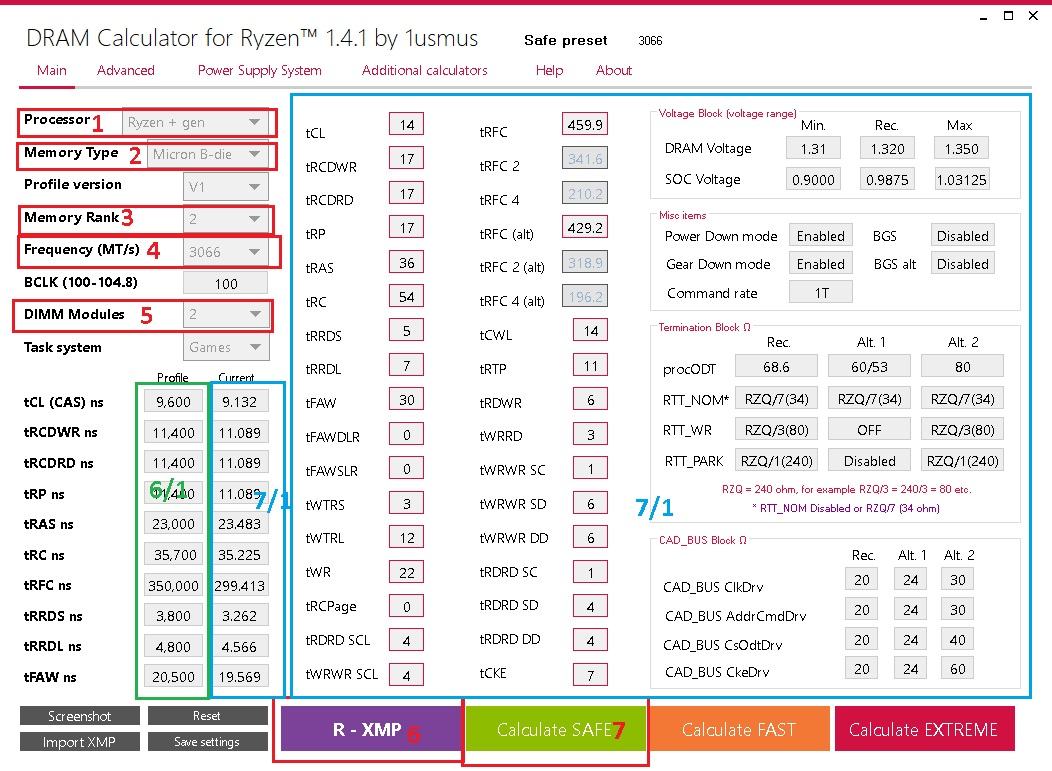Expand the Task system dropdown
Image resolution: width=1052 pixels, height=771 pixels.
[225, 347]
